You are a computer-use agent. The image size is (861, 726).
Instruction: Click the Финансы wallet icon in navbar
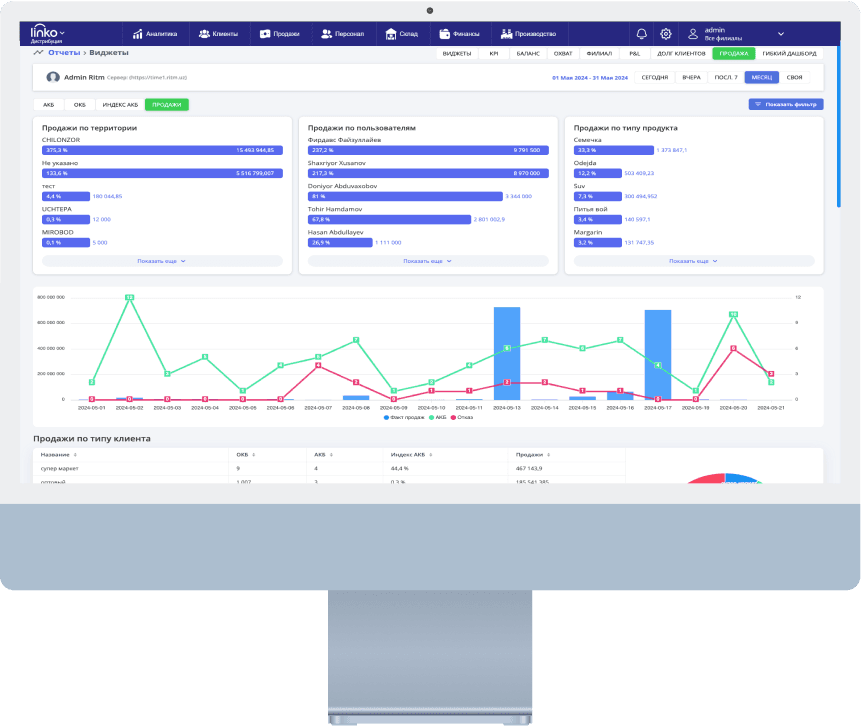click(x=445, y=33)
